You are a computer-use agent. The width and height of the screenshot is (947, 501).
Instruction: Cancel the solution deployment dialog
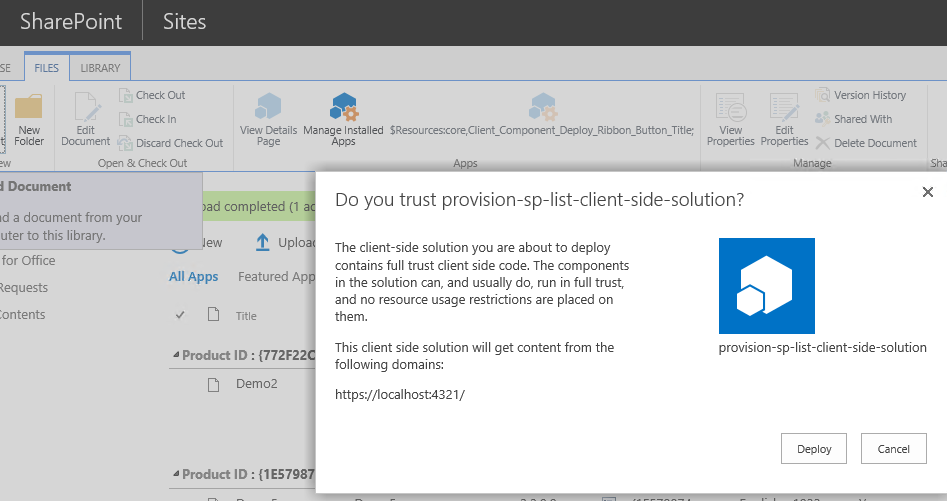(893, 448)
